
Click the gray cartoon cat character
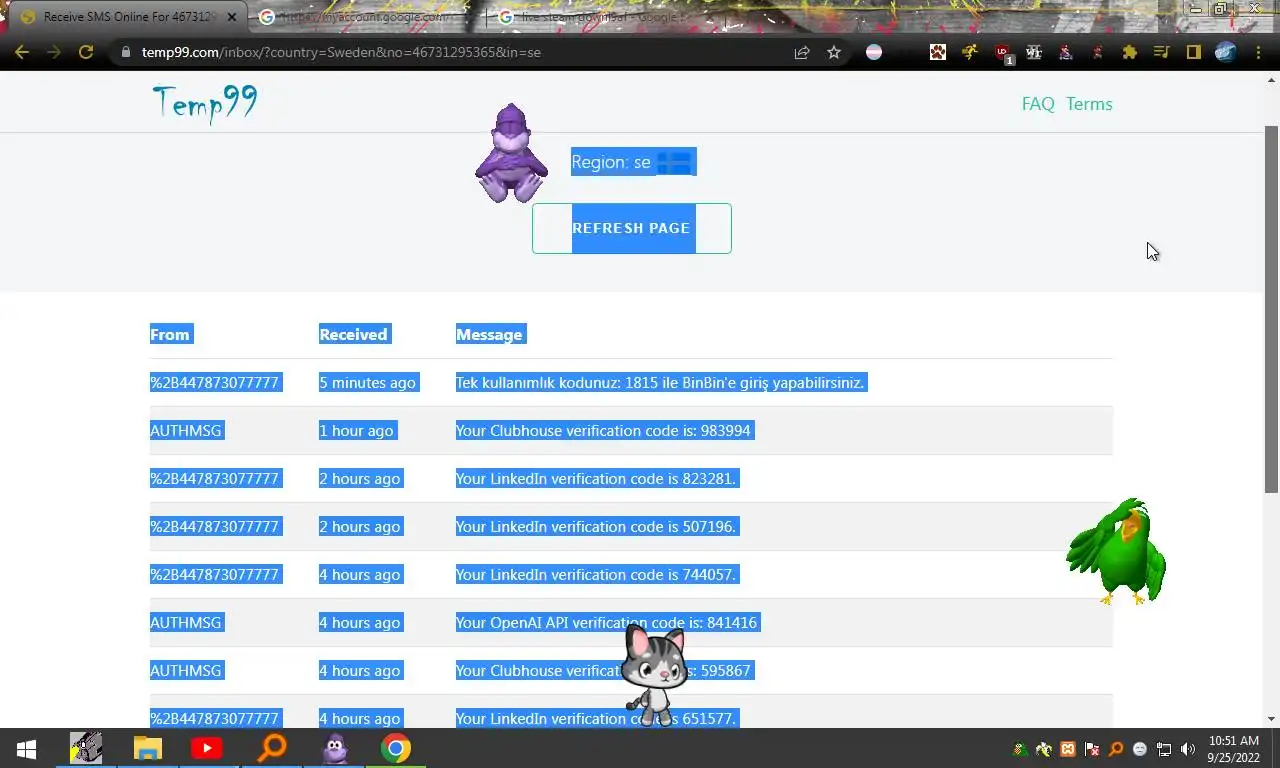pos(654,673)
